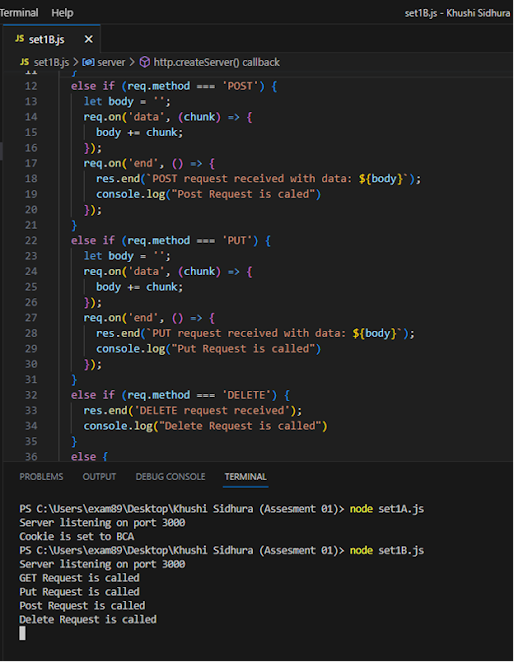The width and height of the screenshot is (514, 662).
Task: Switch to the PROBLEMS panel tab
Action: click(x=41, y=477)
